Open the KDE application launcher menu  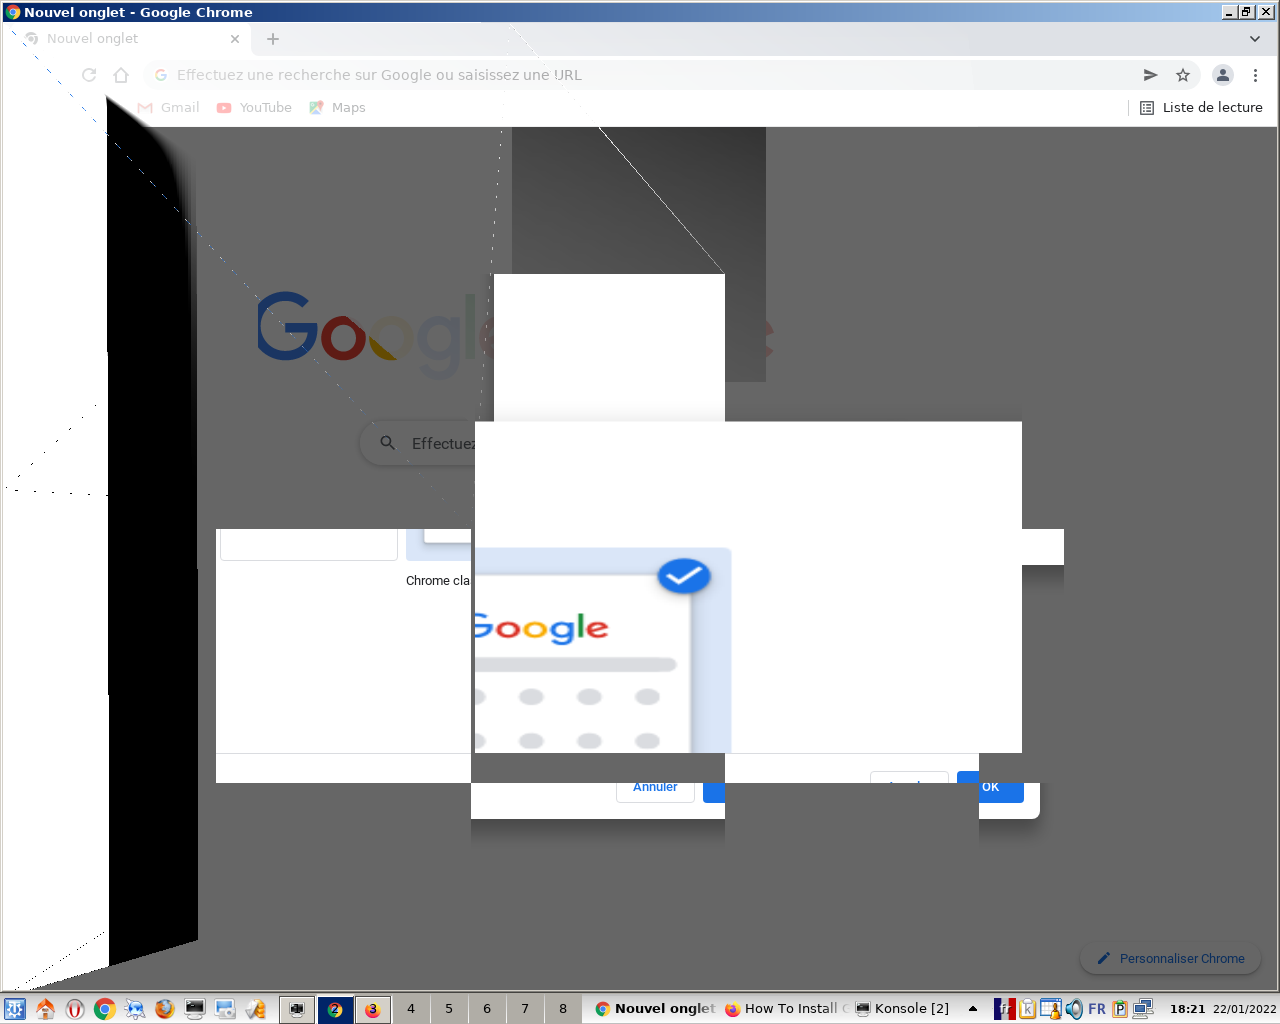click(x=15, y=1009)
